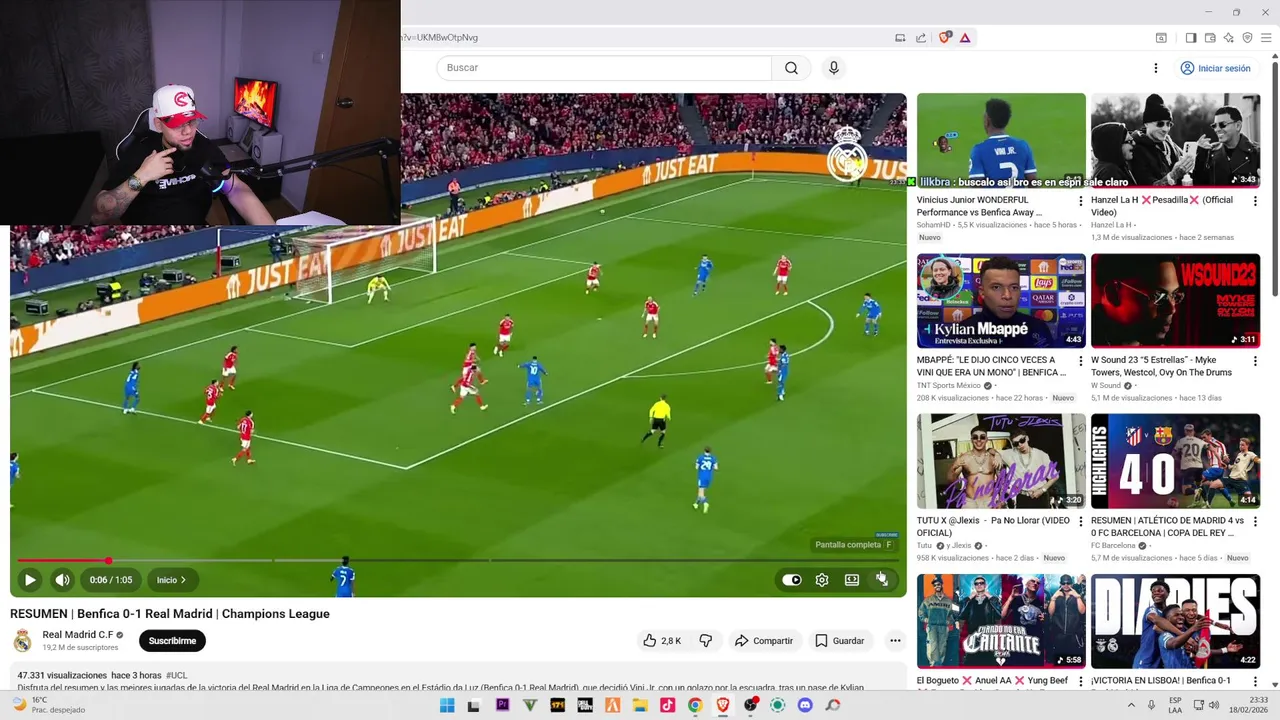Open El Bogueto Anuel AA video thumbnail
Screen dimensions: 1280x720
(x=1001, y=621)
